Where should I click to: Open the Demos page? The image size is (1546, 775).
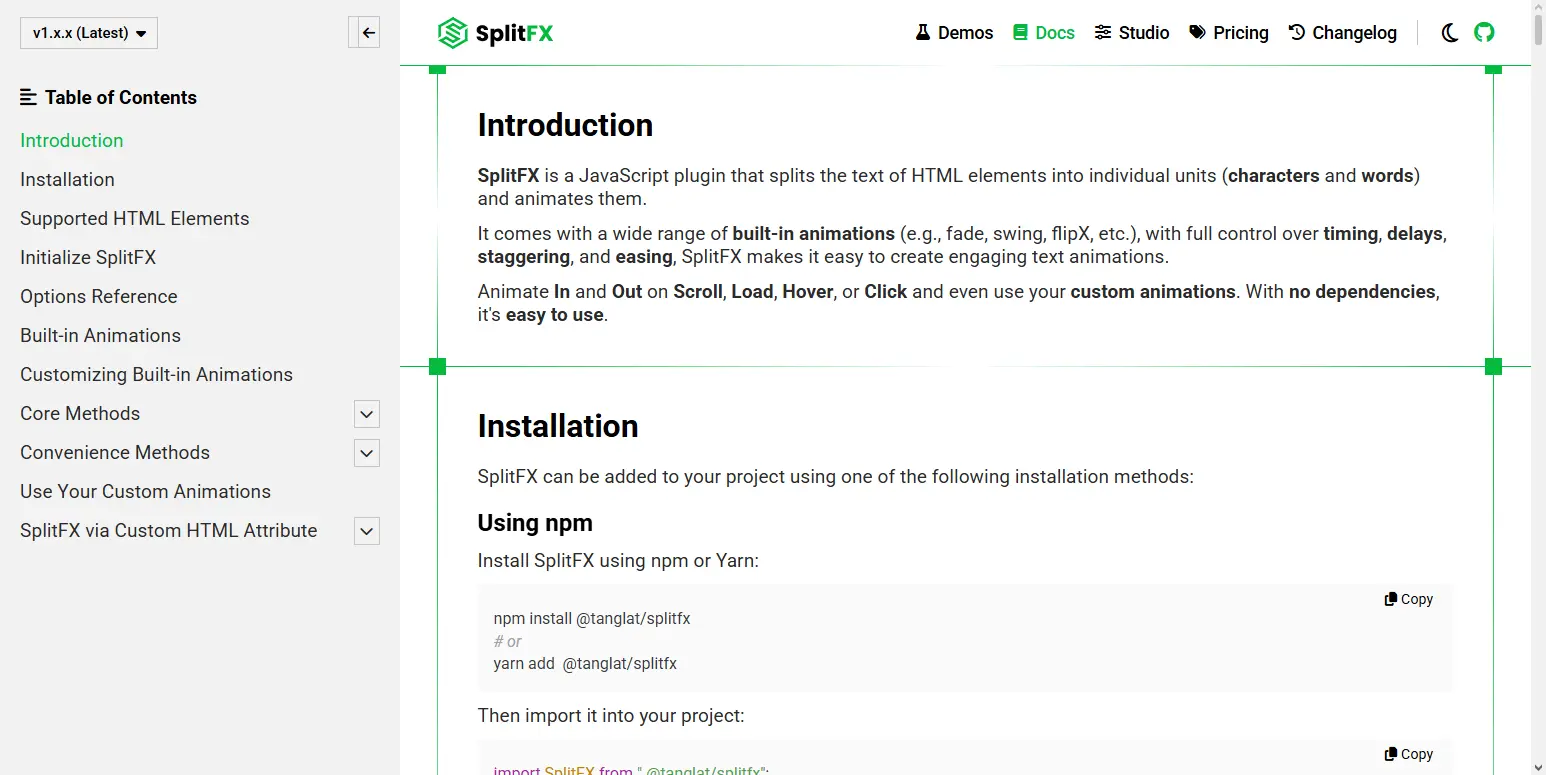click(954, 33)
